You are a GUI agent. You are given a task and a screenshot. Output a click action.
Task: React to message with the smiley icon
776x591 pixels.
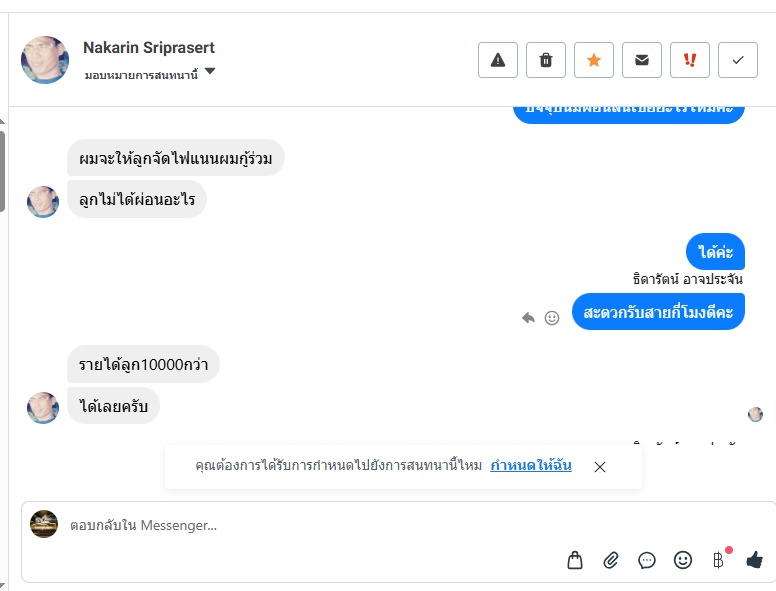(x=552, y=318)
